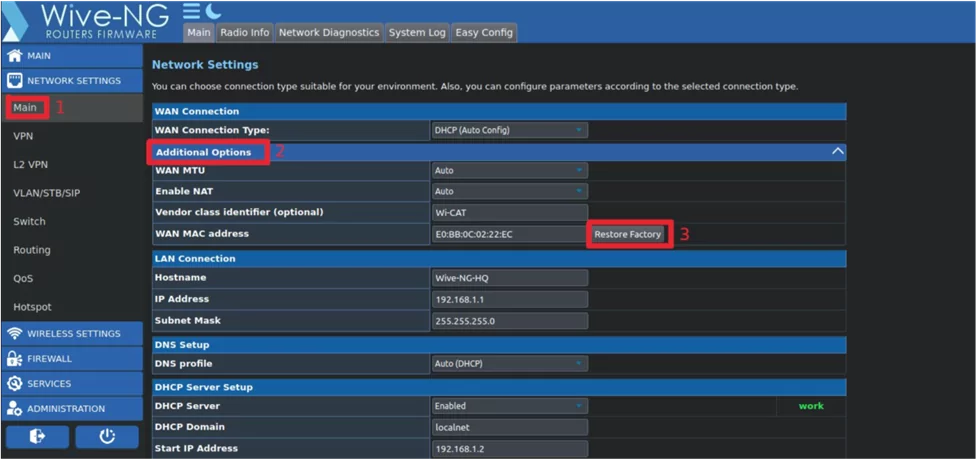The height and width of the screenshot is (459, 976).
Task: Click the Network Settings ethernet port icon
Action: tap(14, 81)
